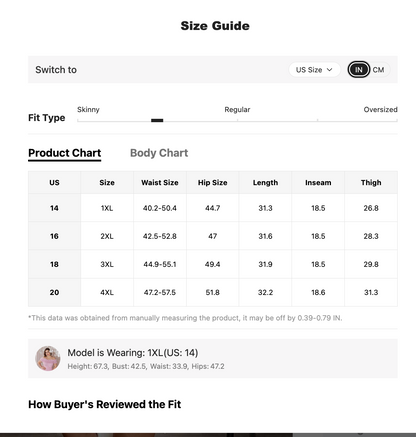Click the model's avatar thumbnail

click(48, 358)
